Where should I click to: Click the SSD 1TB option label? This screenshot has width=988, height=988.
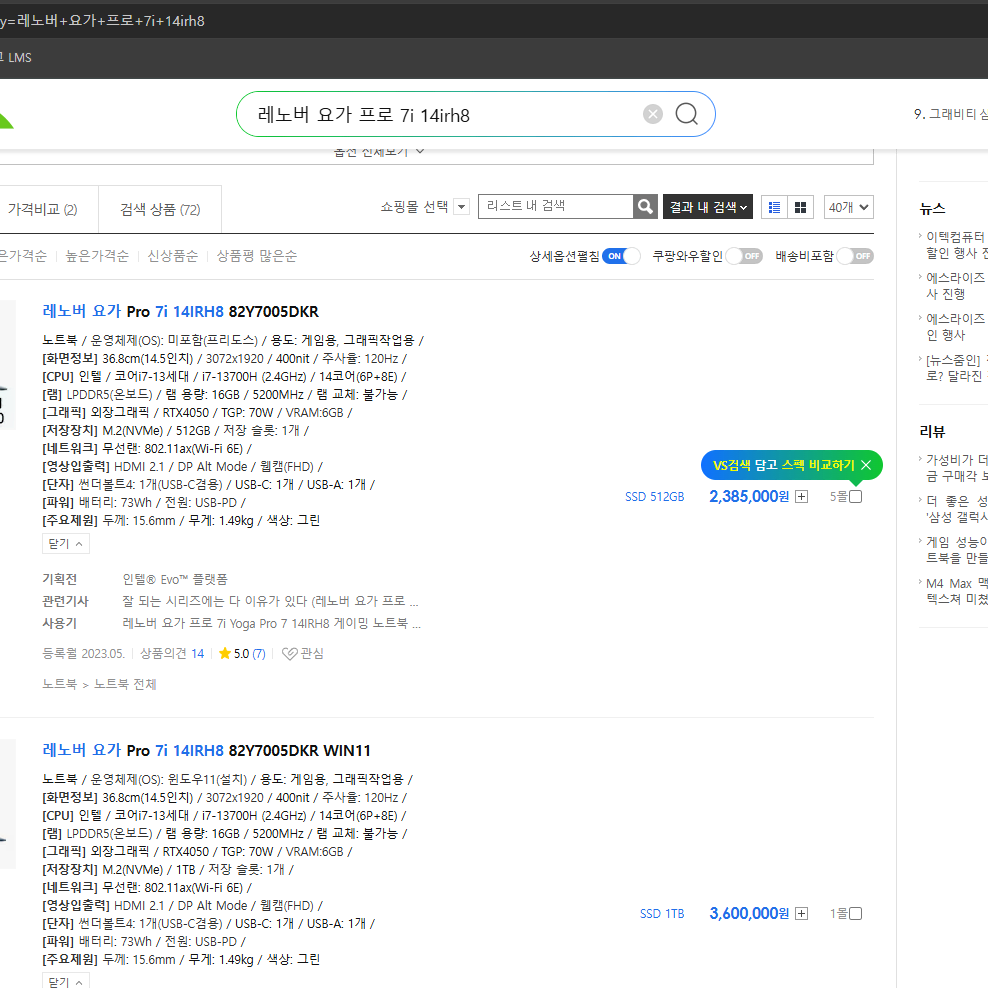click(662, 914)
